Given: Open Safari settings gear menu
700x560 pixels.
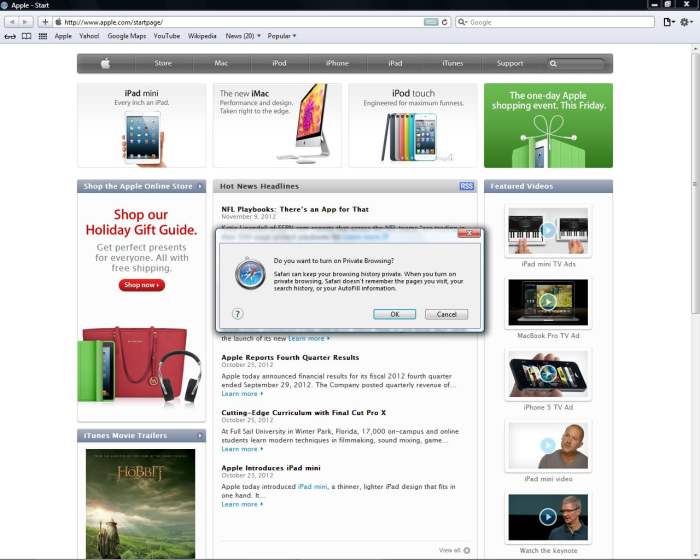Looking at the screenshot, I should (686, 22).
